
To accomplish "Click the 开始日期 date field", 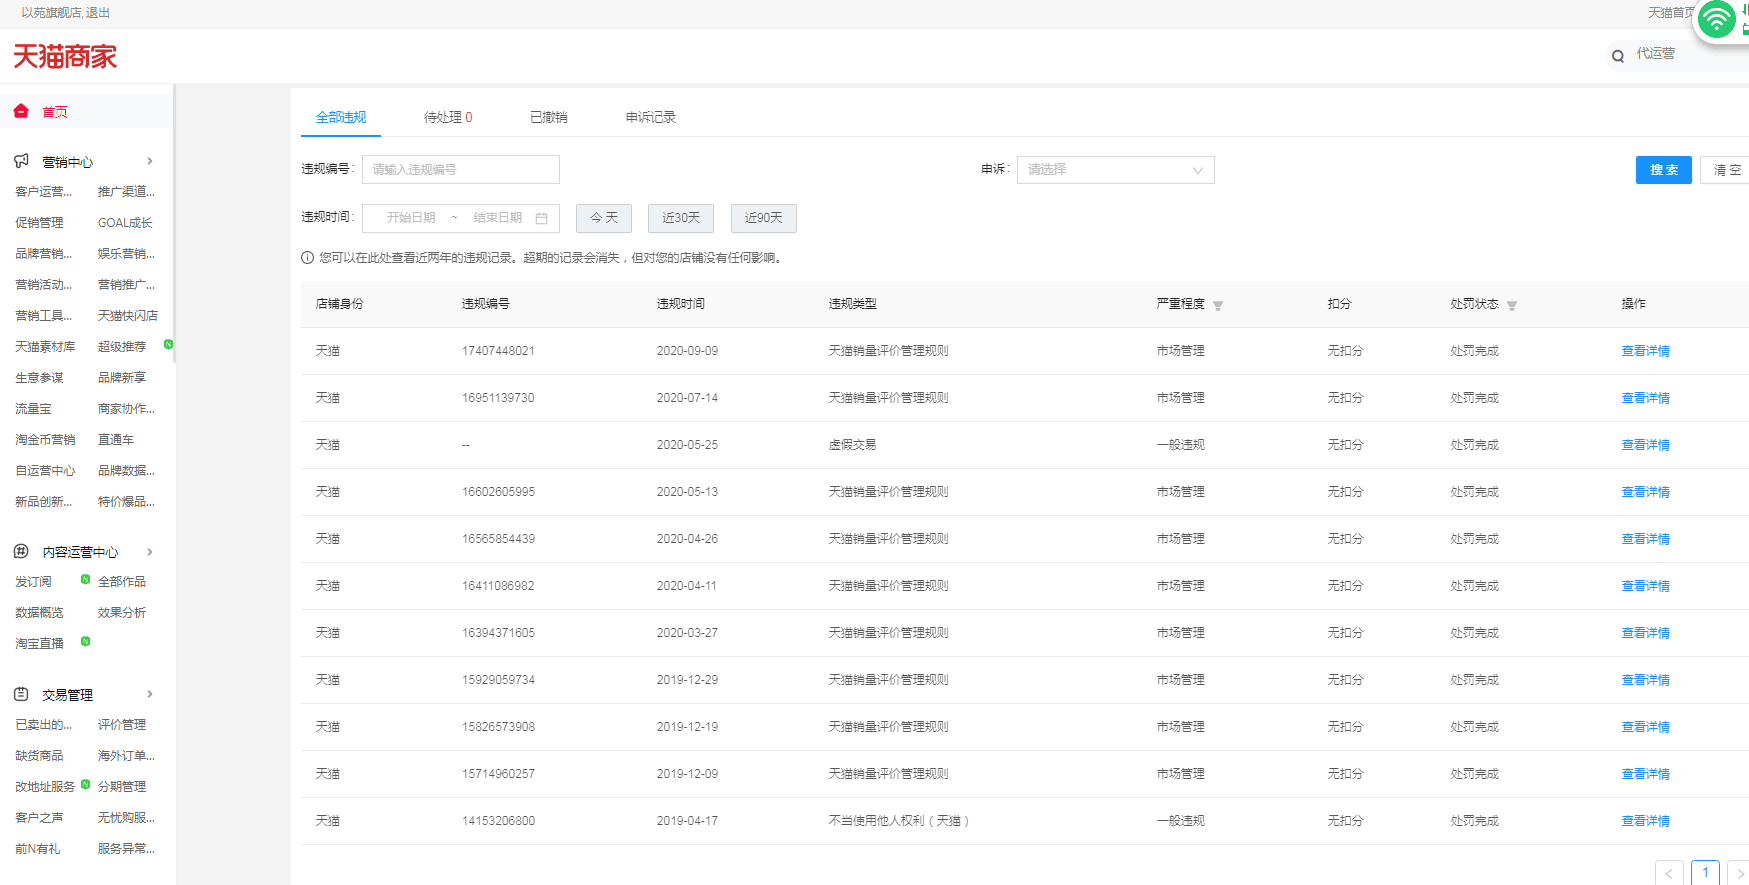I will pos(411,218).
